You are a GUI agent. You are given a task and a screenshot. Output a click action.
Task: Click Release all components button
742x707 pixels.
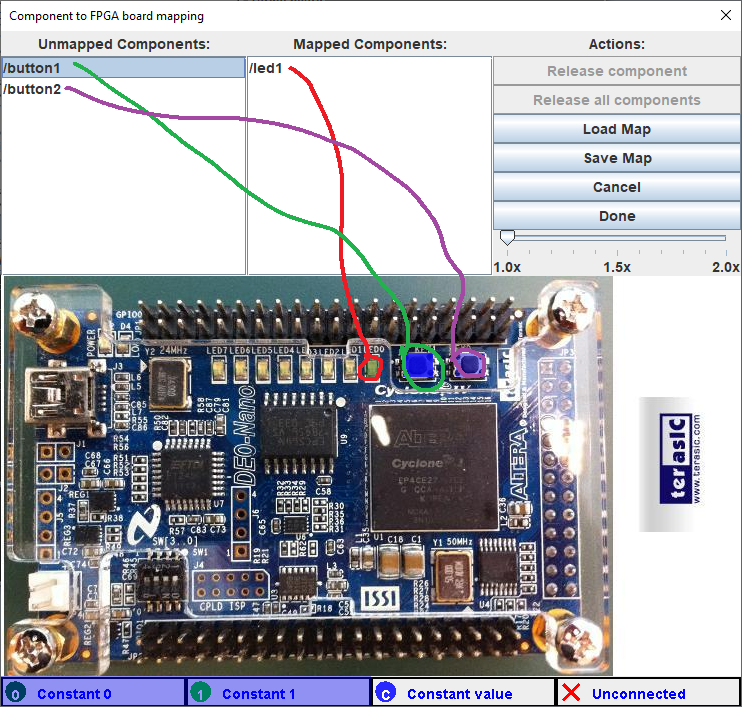(617, 100)
